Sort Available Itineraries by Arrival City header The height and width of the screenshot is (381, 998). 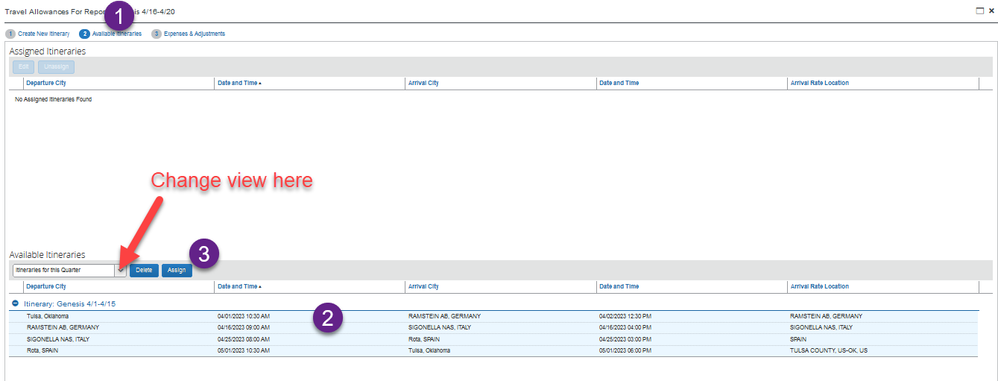click(424, 287)
